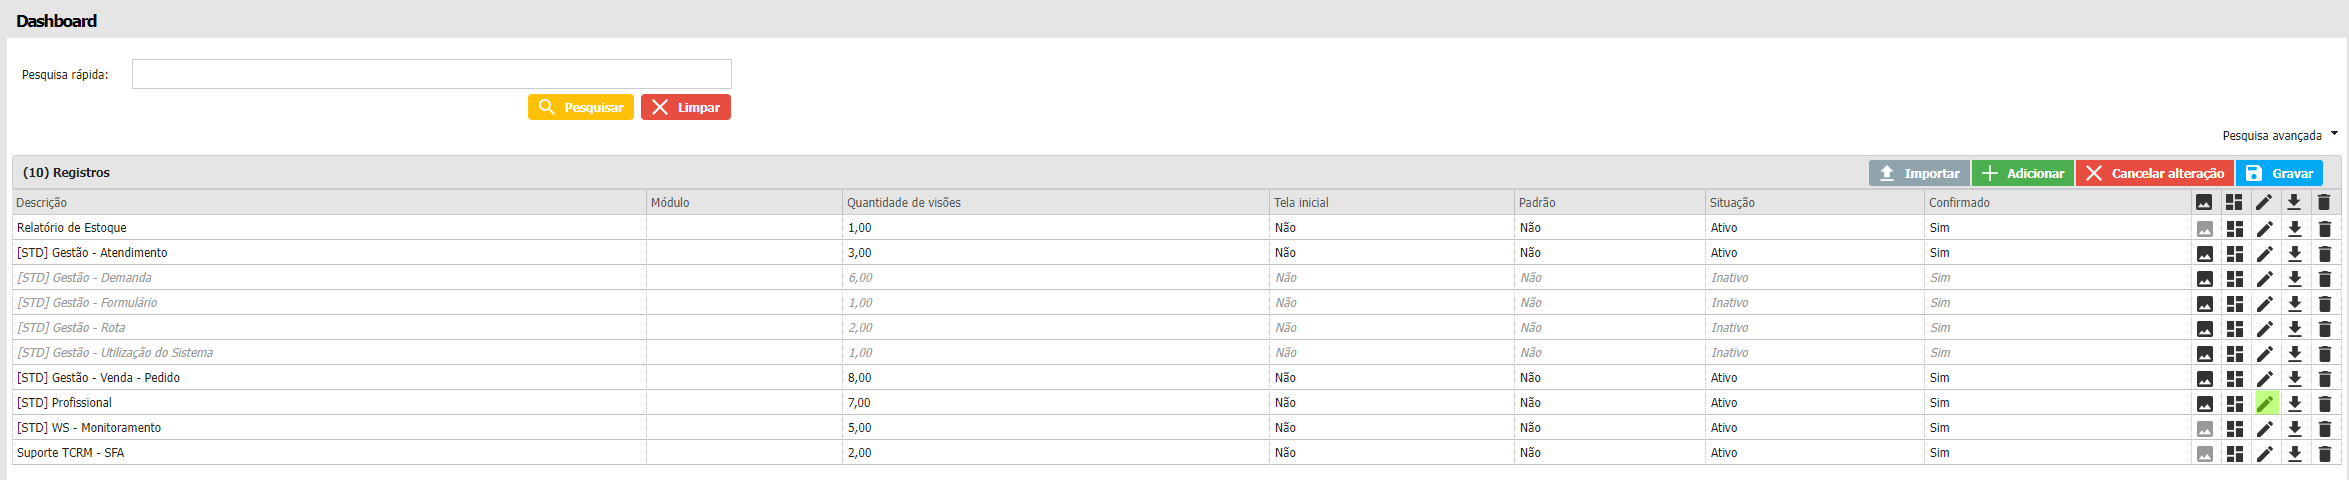Sort the table by the Descrição column header
Screen dimensions: 2349x480
click(x=42, y=203)
